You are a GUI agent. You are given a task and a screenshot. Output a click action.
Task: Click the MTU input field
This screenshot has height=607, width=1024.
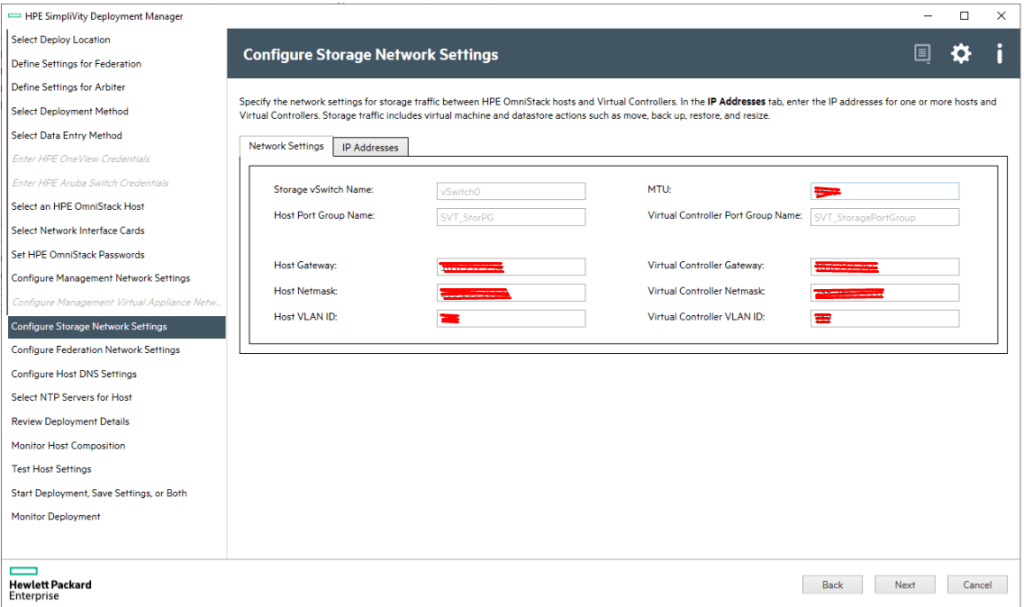click(884, 191)
